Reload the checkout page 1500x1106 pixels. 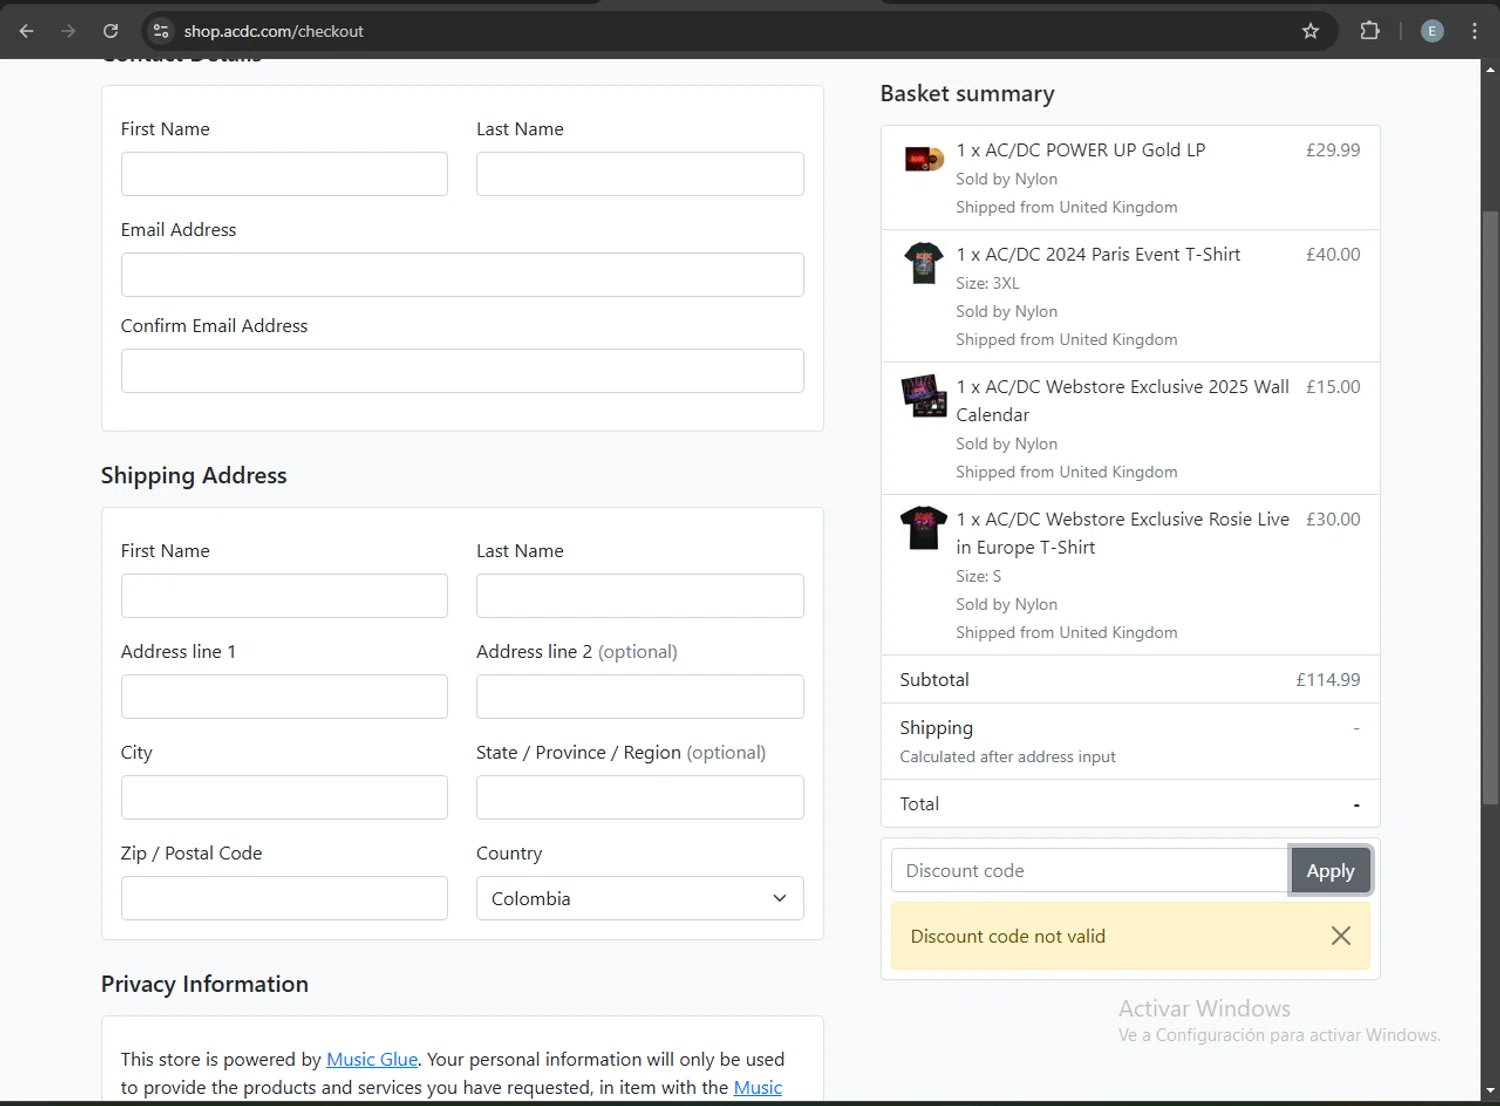(x=111, y=31)
